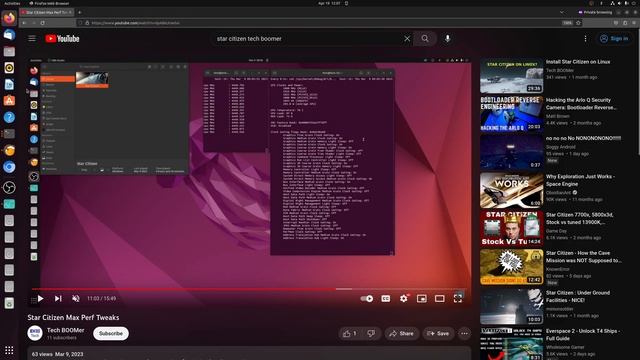
Task: Show site info via the padlock icon
Action: [x=87, y=23]
